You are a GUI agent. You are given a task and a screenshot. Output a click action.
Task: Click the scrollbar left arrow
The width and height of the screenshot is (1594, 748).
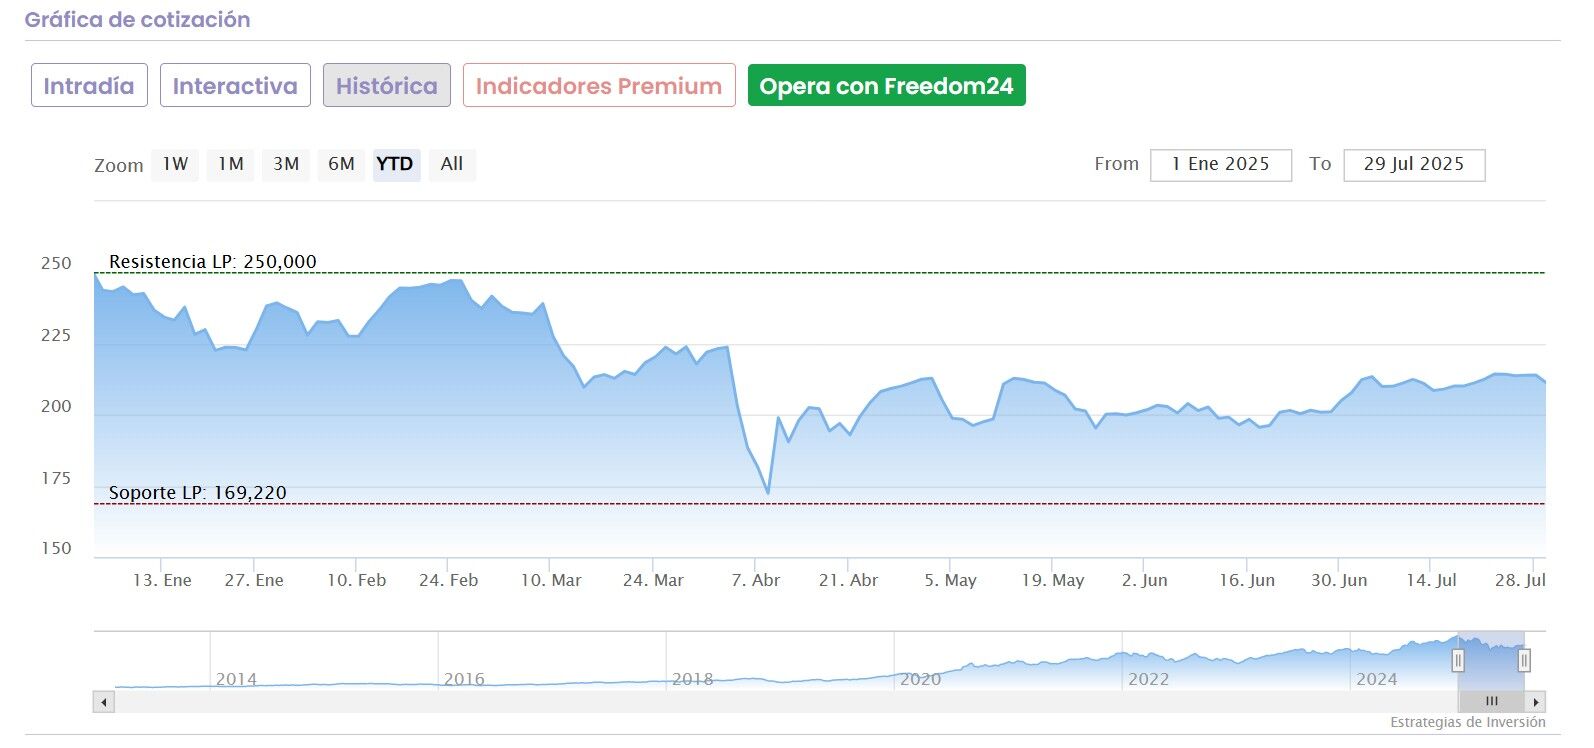coord(104,702)
